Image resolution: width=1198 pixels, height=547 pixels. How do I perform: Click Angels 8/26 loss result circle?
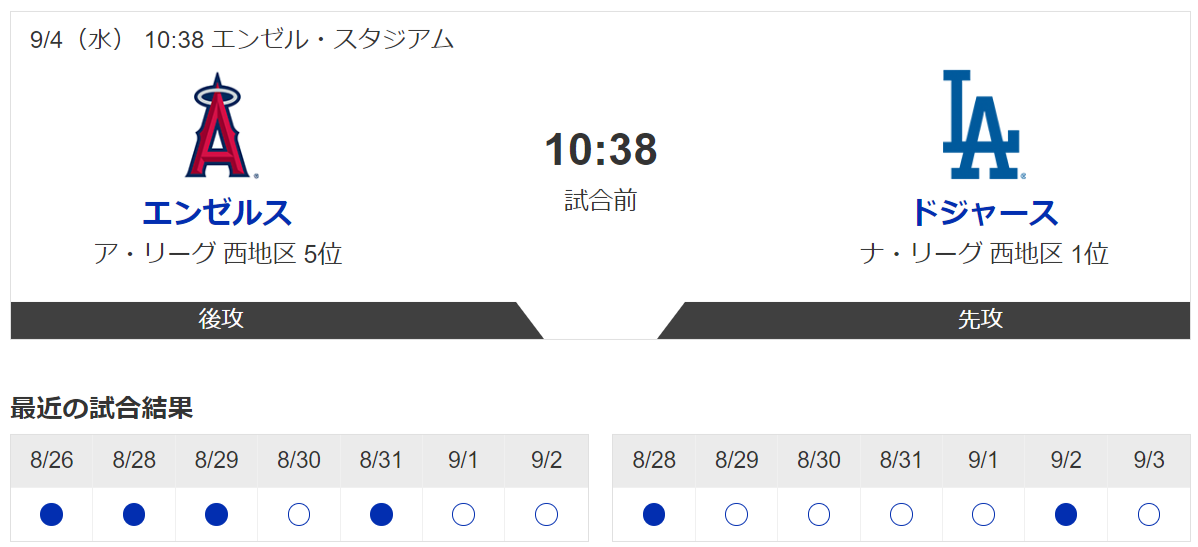pyautogui.click(x=51, y=515)
